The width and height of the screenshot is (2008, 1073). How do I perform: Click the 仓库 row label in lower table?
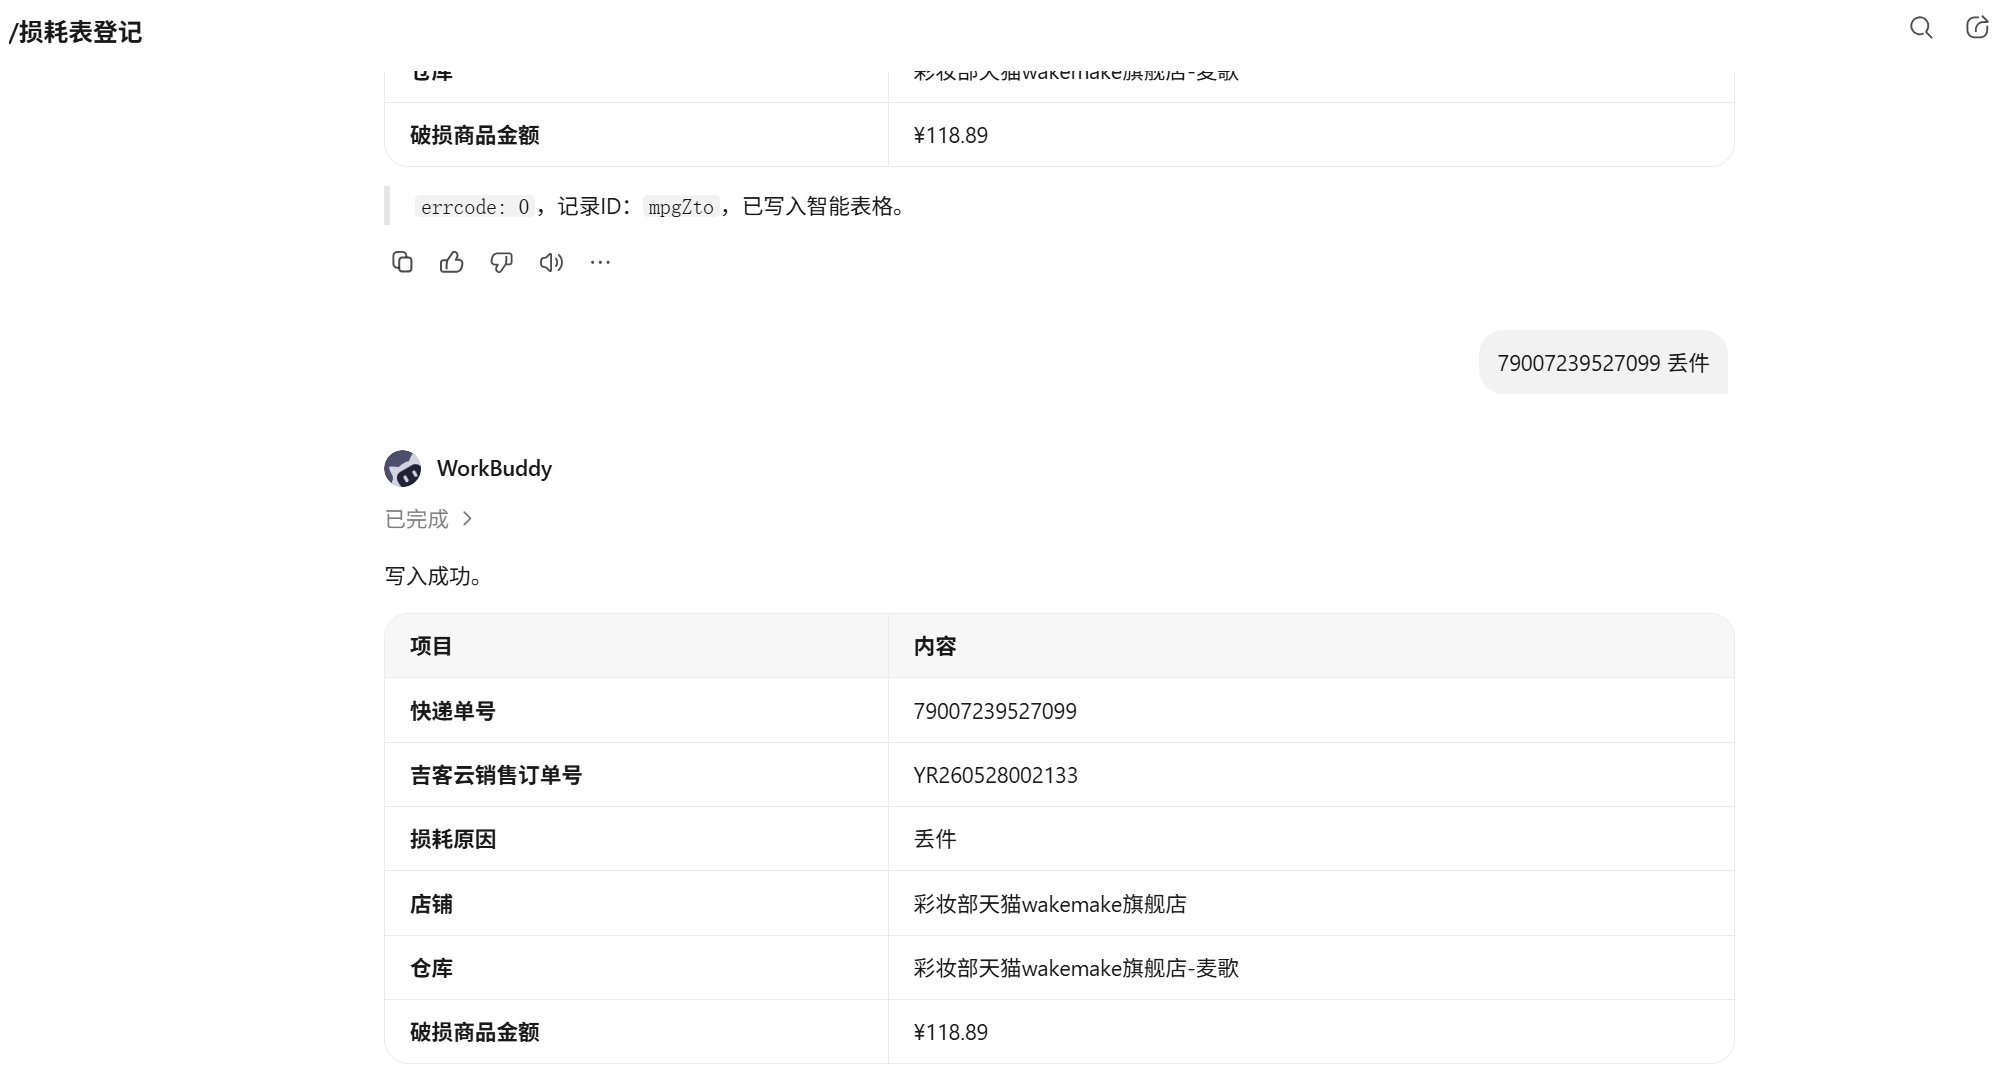[x=431, y=968]
